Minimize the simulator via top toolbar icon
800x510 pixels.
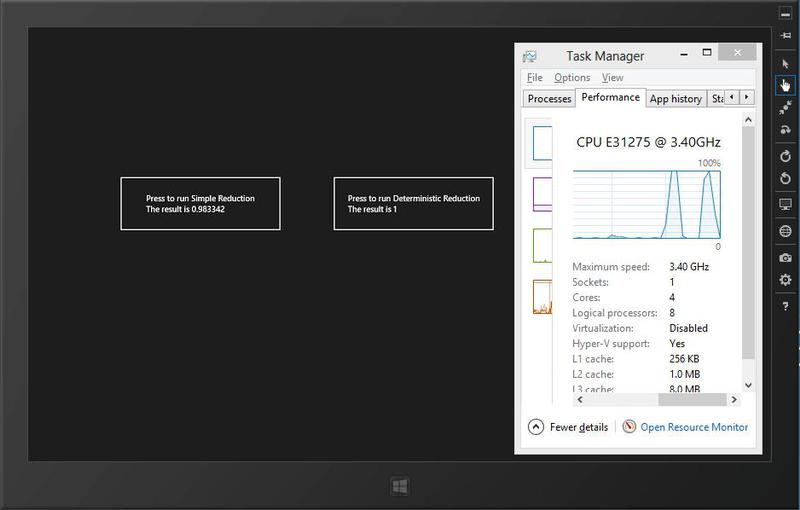pyautogui.click(x=785, y=14)
